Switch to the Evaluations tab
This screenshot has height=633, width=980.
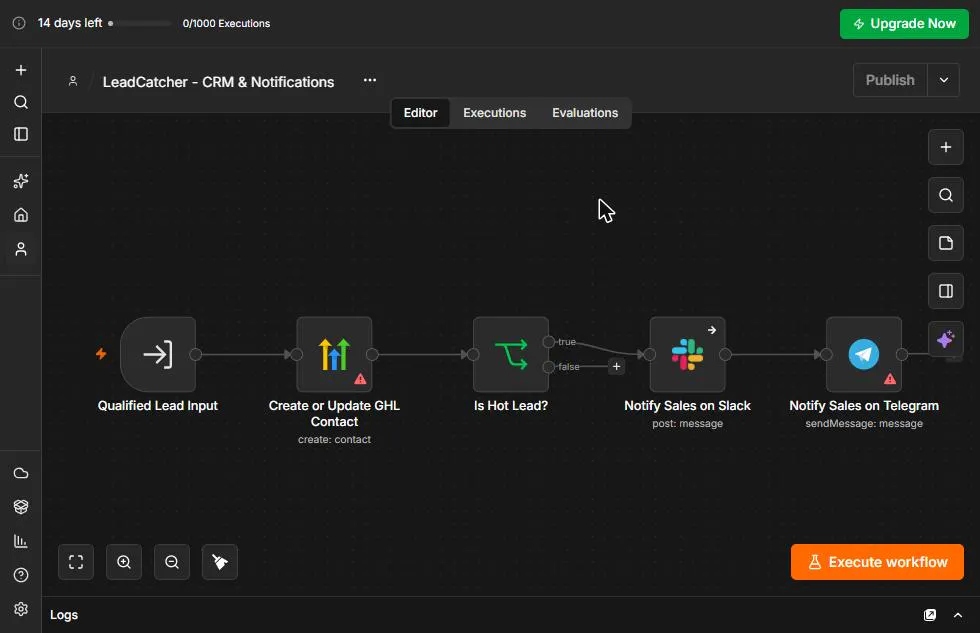point(585,113)
